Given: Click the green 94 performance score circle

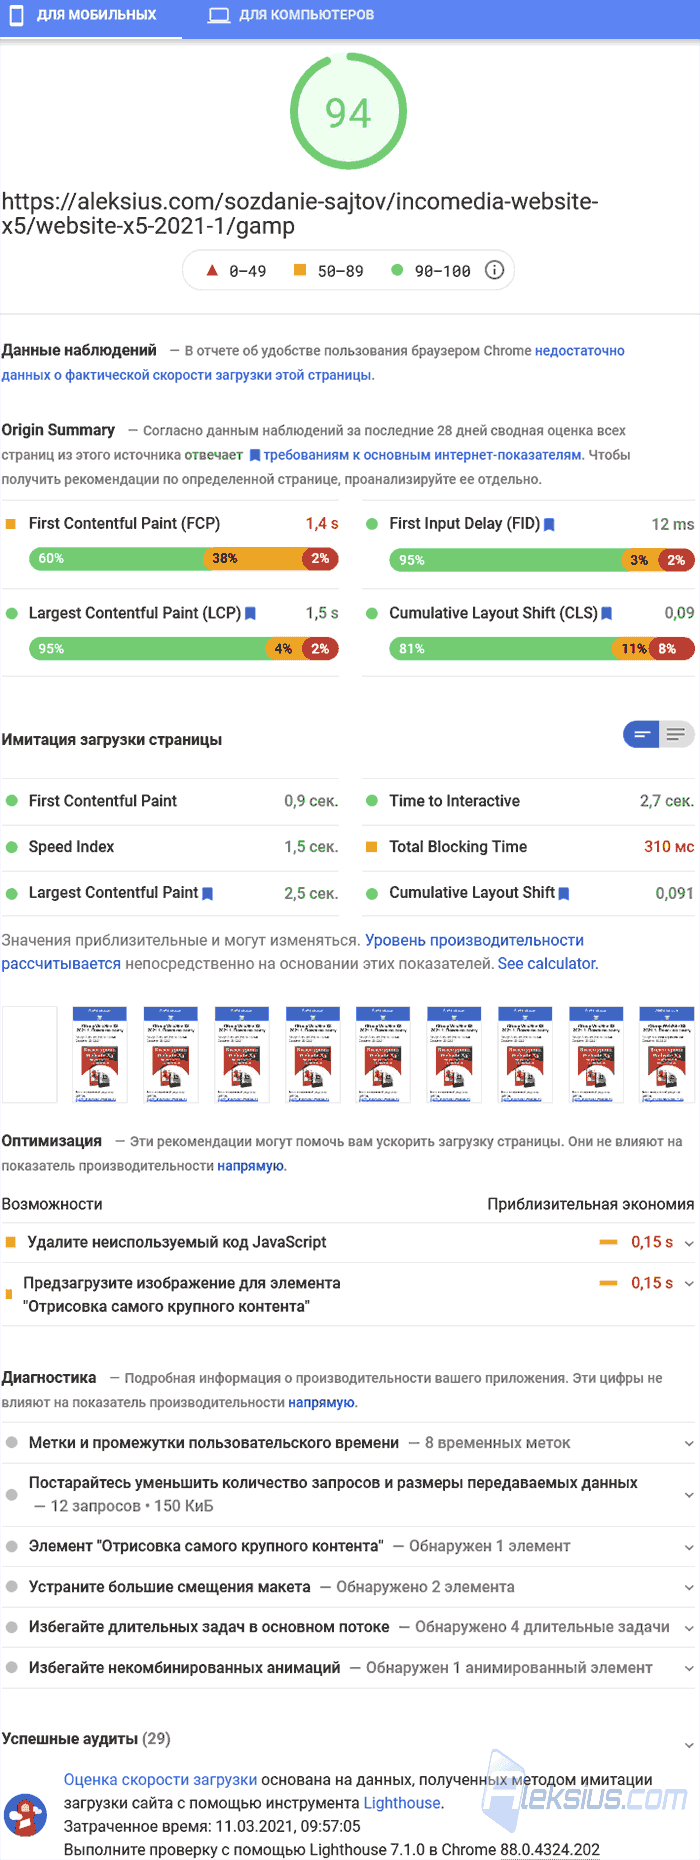Looking at the screenshot, I should point(348,112).
